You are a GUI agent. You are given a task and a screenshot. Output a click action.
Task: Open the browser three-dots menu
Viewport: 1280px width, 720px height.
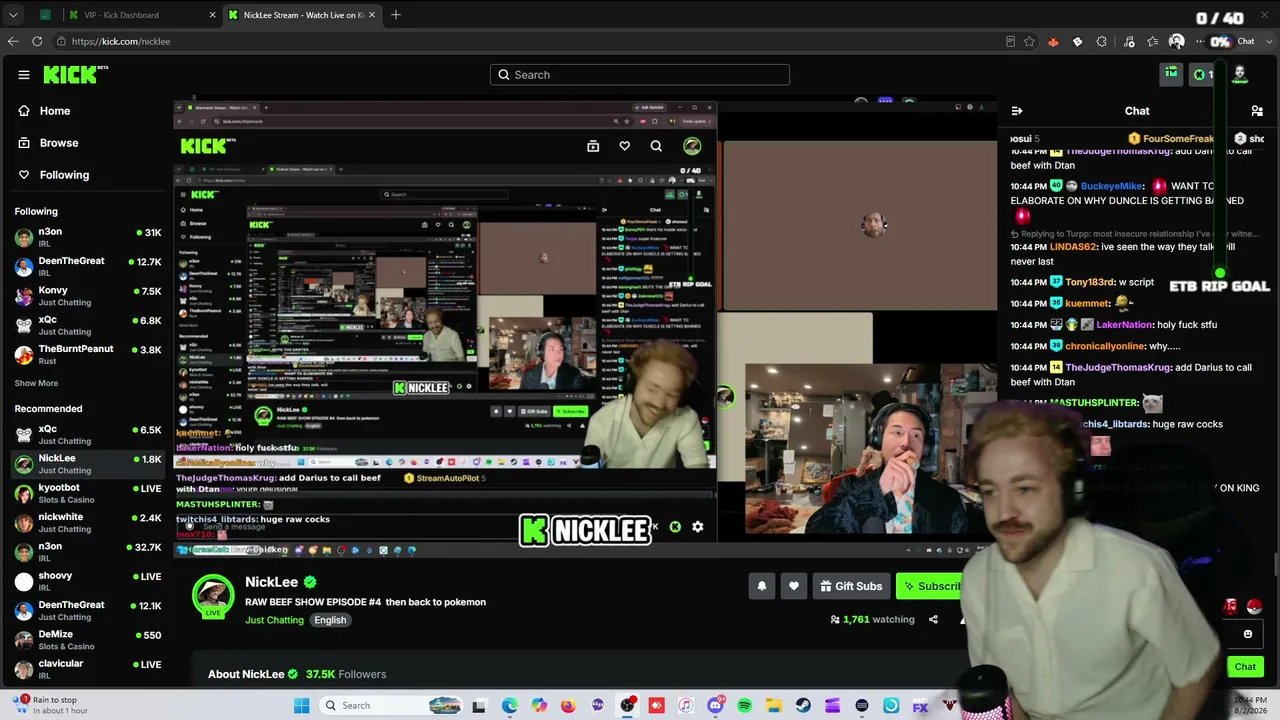pyautogui.click(x=1200, y=41)
